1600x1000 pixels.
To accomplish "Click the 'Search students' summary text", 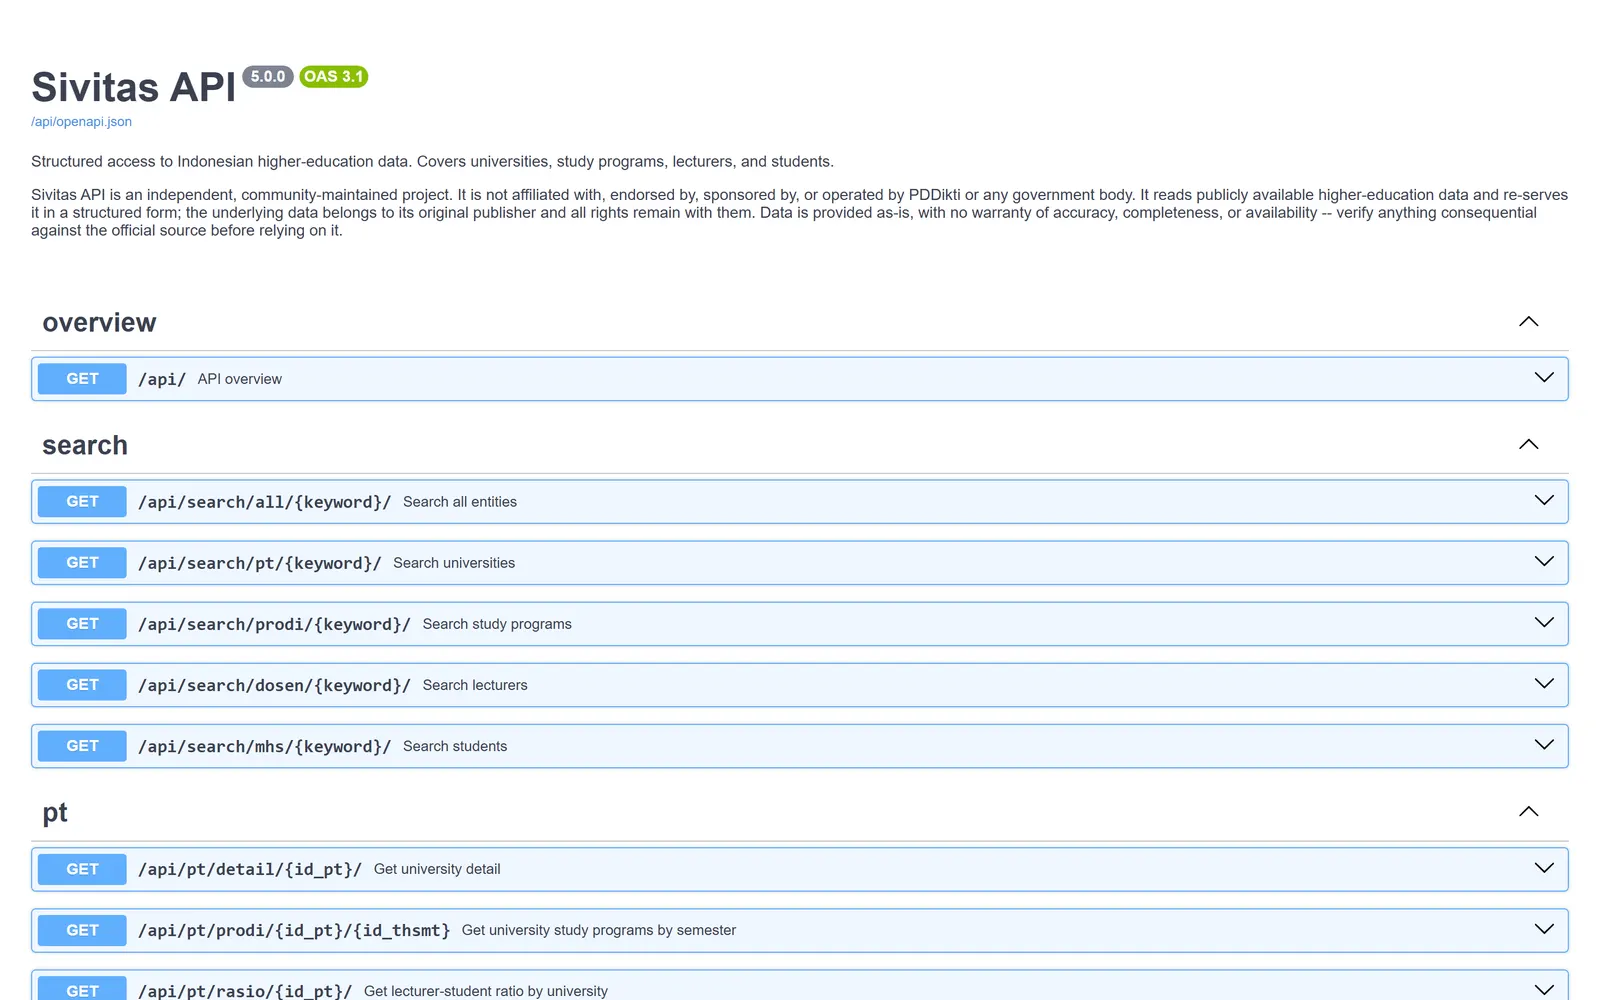I will 455,746.
